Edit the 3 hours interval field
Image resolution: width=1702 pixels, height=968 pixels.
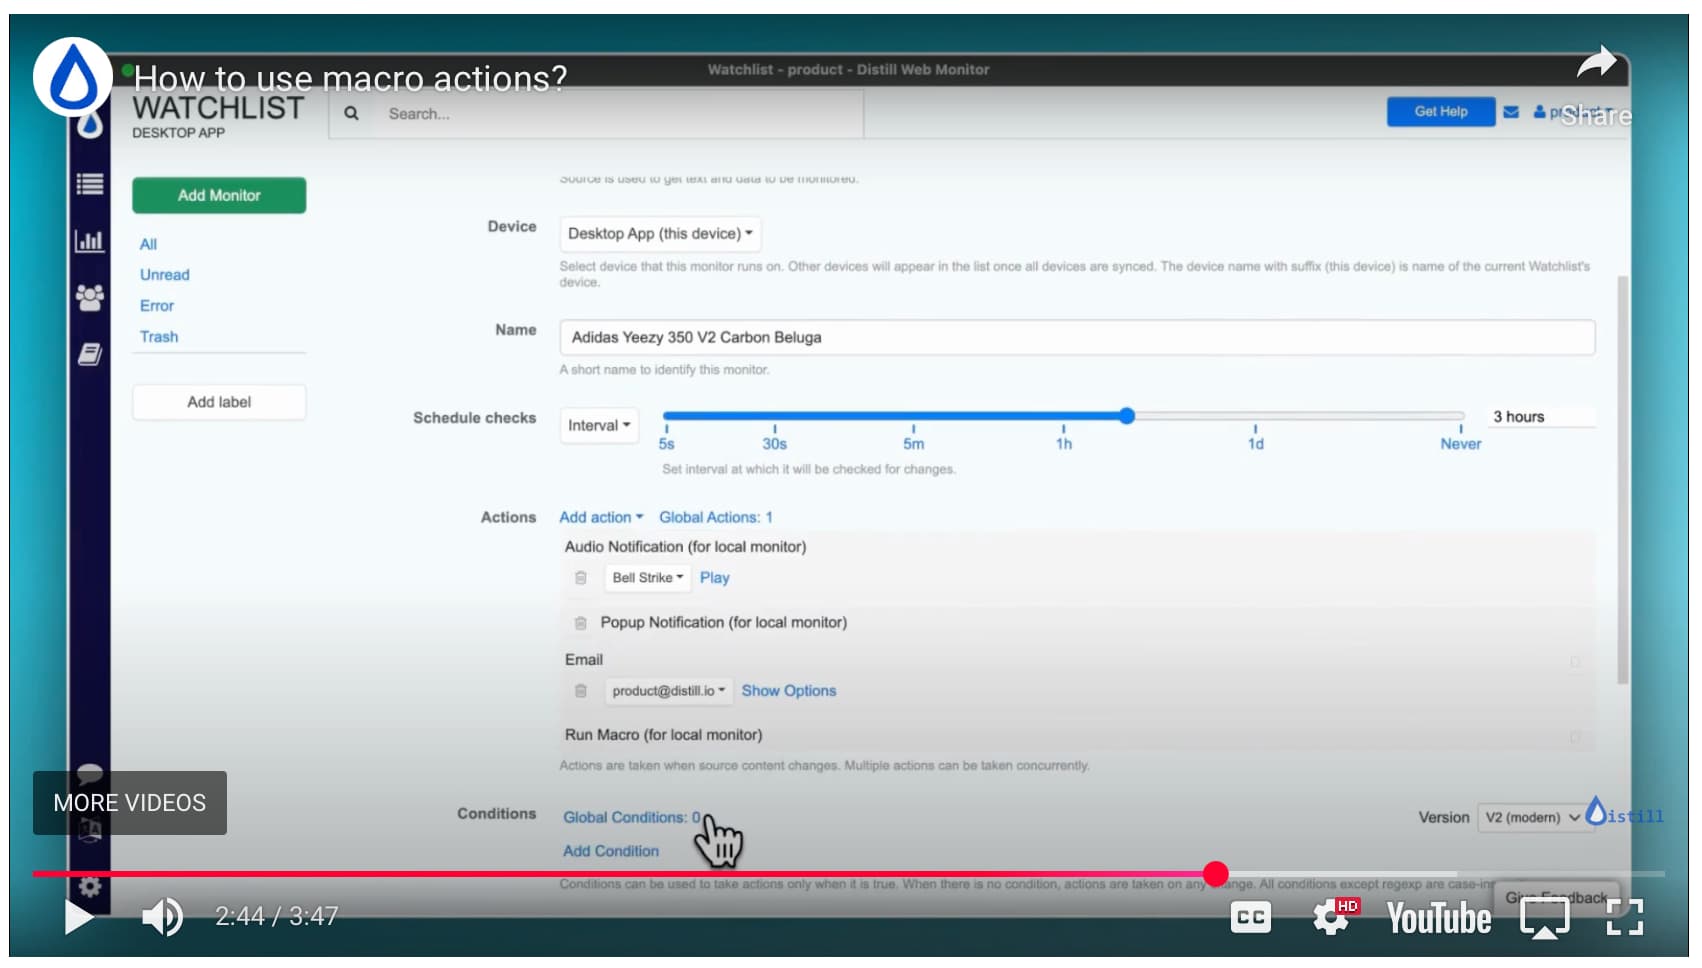[x=1540, y=417]
